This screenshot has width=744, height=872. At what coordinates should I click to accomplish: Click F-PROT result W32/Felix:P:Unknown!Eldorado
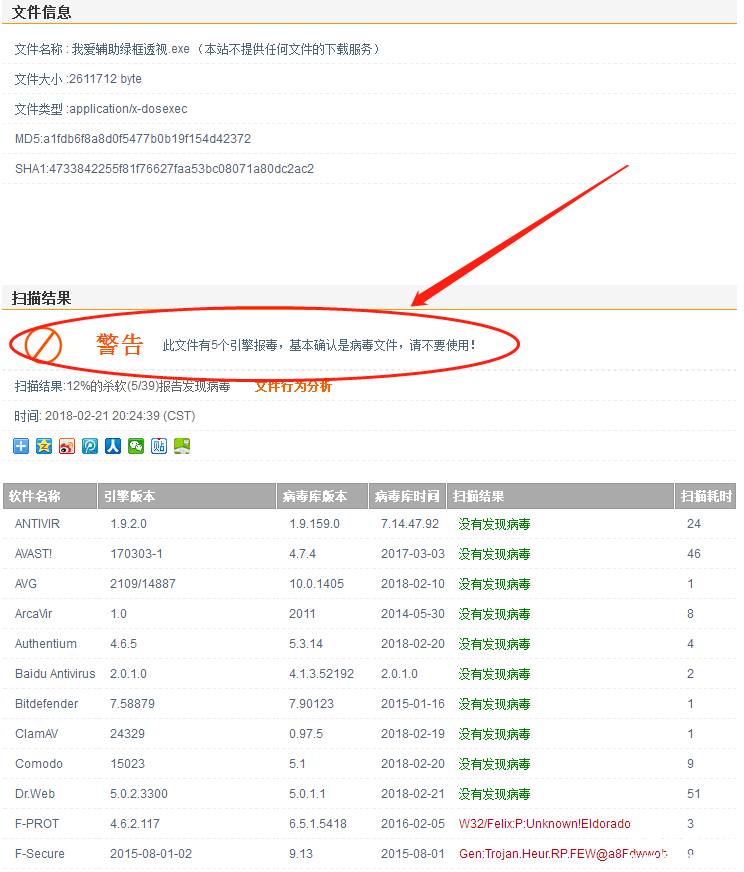click(x=544, y=824)
